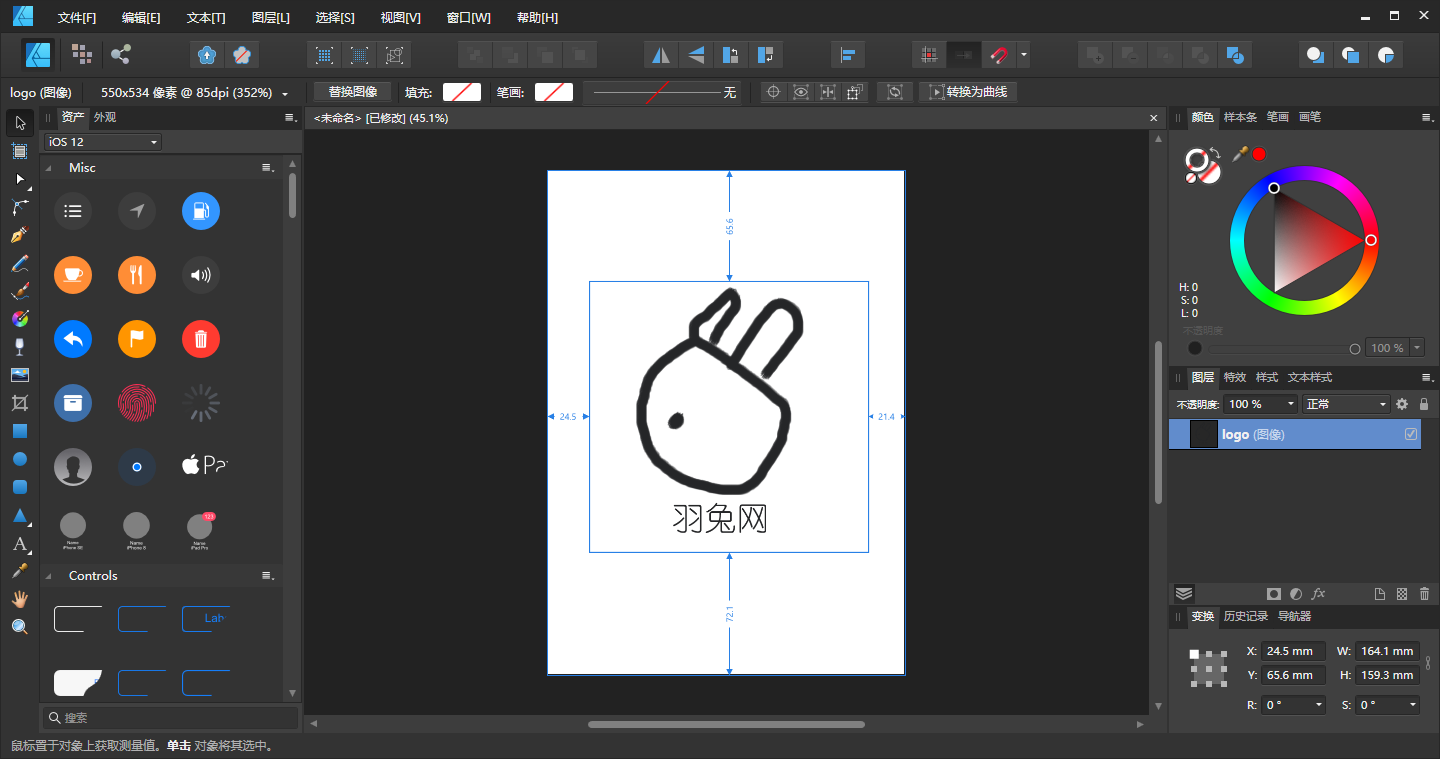Select the Node tool

point(20,179)
